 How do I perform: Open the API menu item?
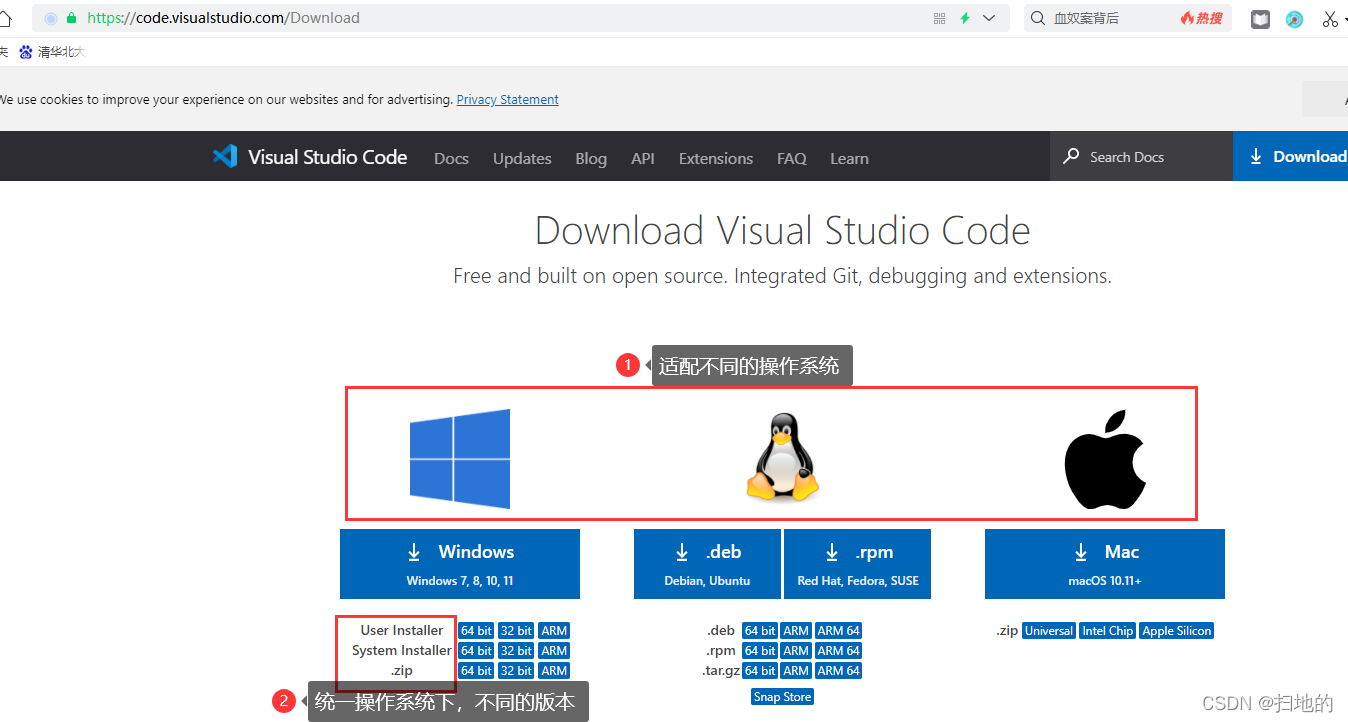pyautogui.click(x=643, y=158)
